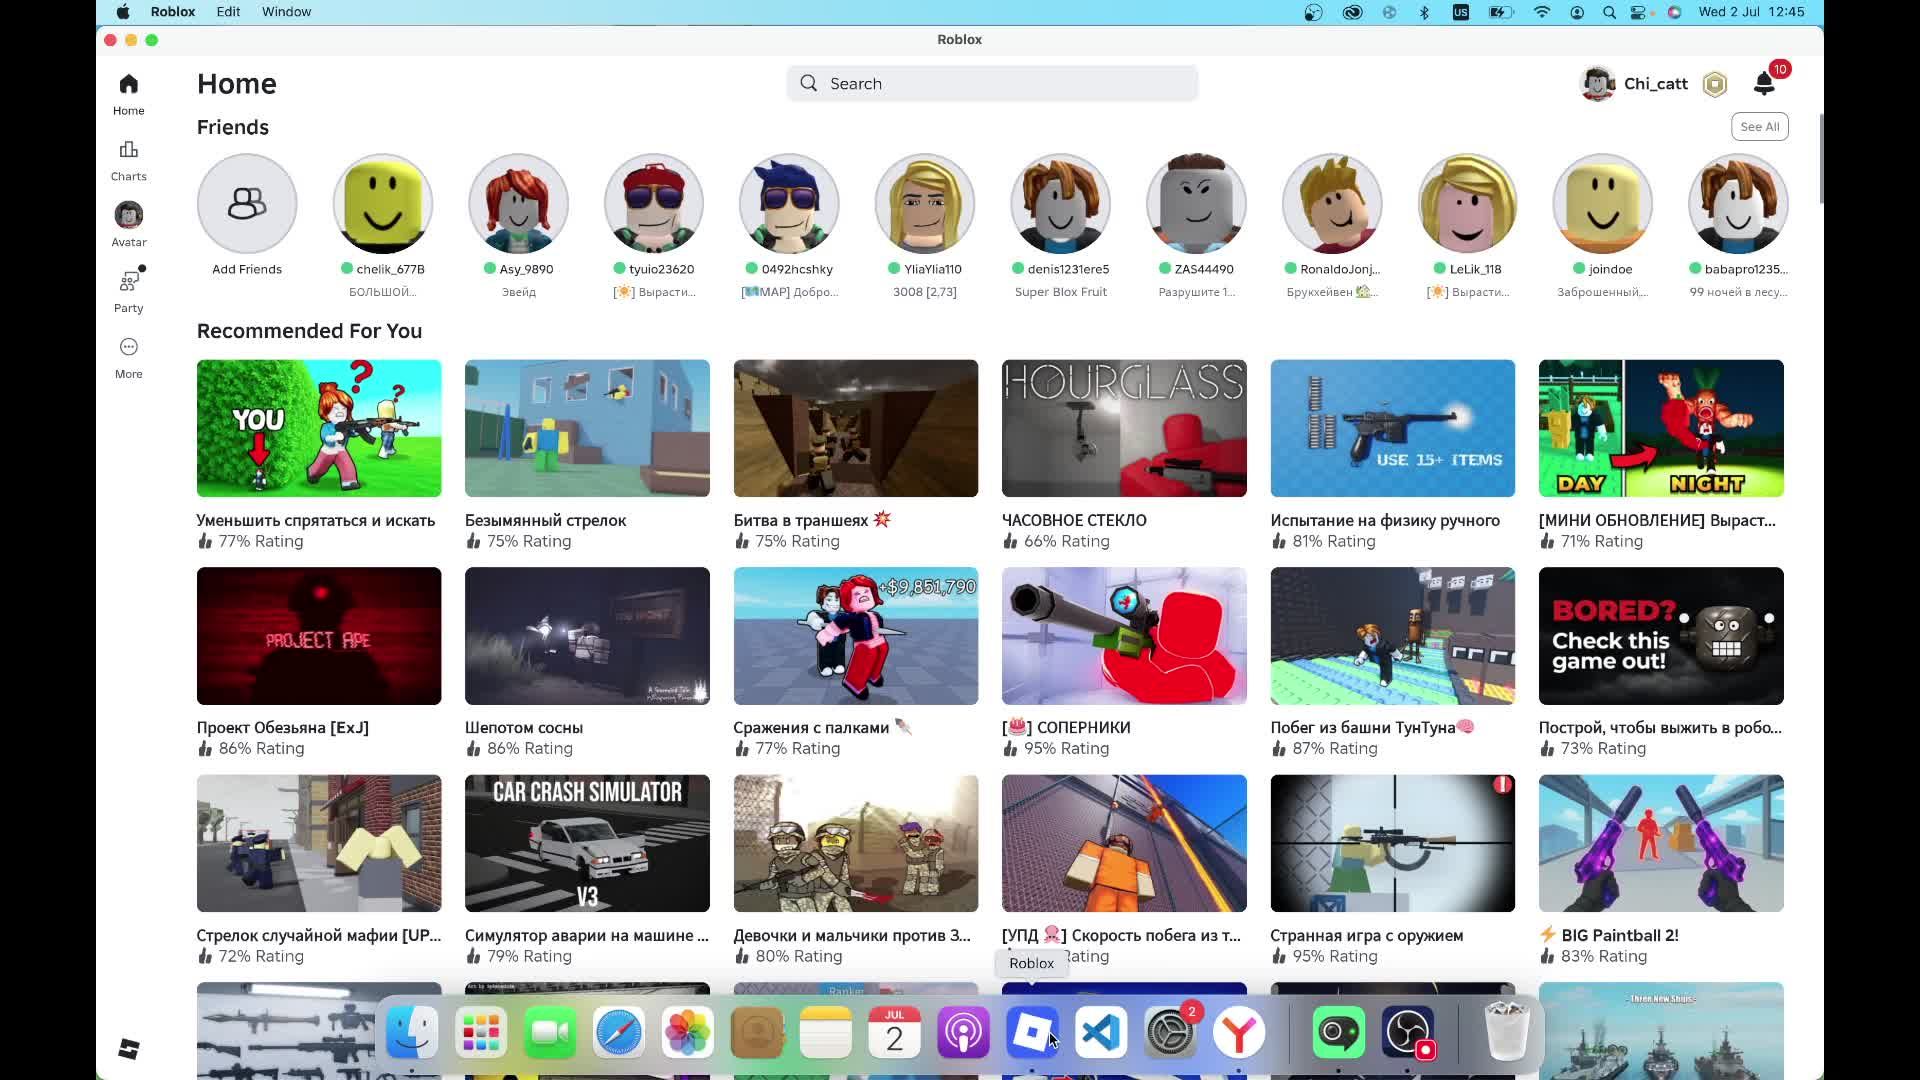Open friend RonaldoJonj avatar
This screenshot has width=1920, height=1080.
(x=1332, y=204)
